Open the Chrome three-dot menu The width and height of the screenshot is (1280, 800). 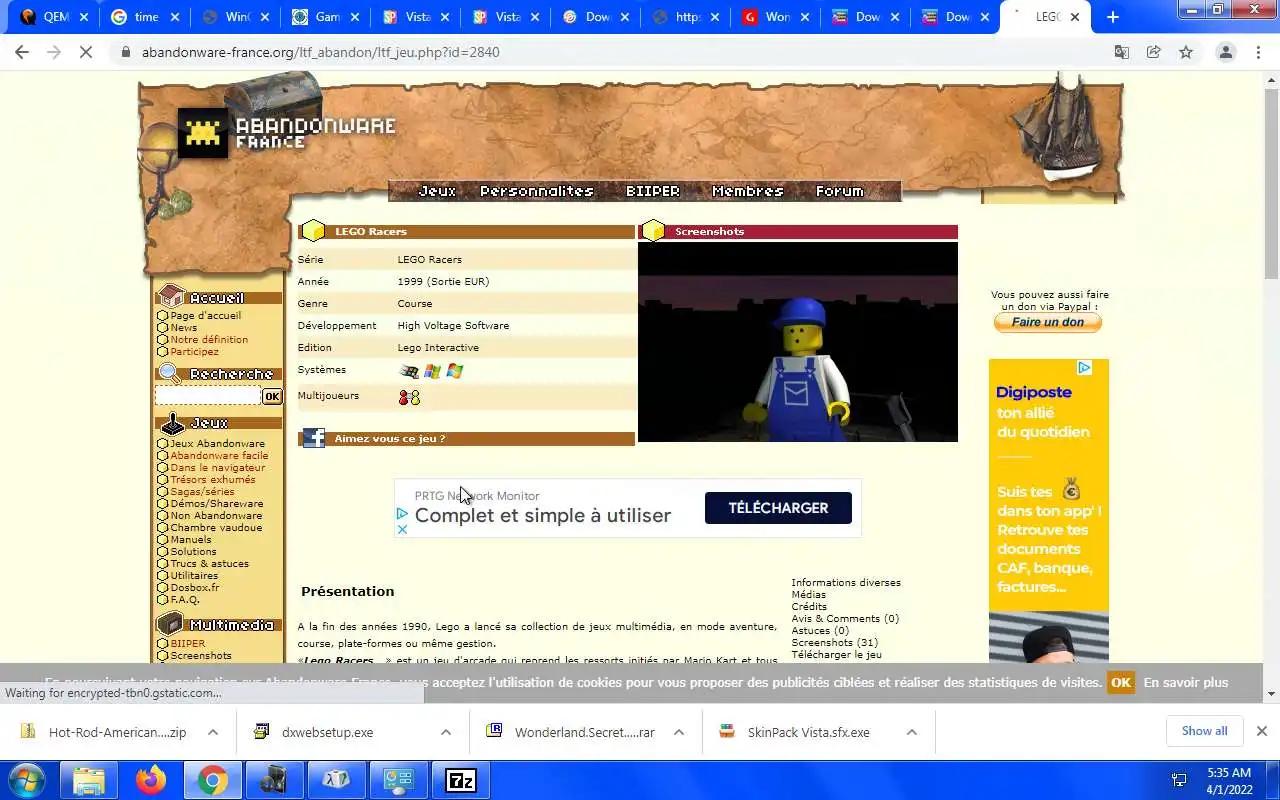coord(1259,52)
